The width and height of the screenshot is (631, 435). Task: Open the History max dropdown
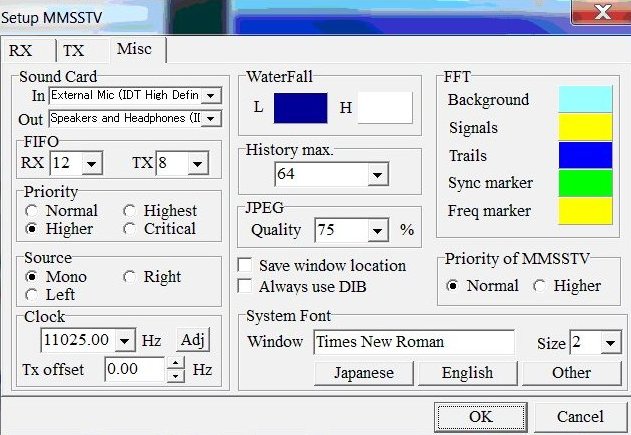click(377, 175)
